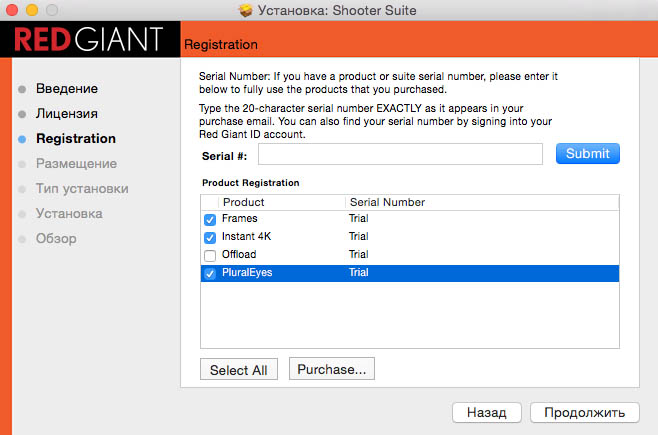The width and height of the screenshot is (658, 435).
Task: Open the Purchase... dialog
Action: point(332,369)
